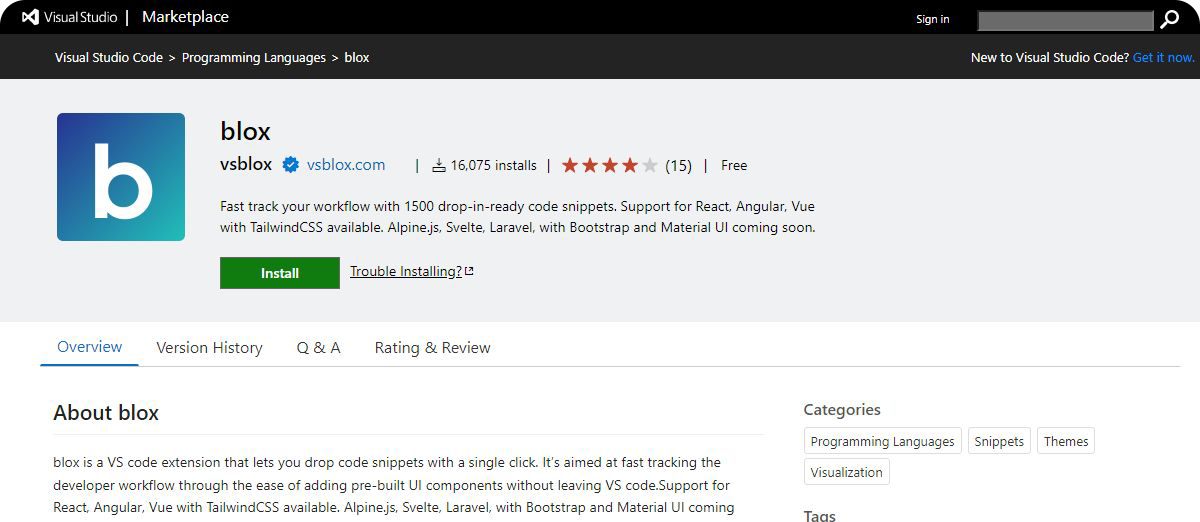Image resolution: width=1200 pixels, height=522 pixels.
Task: Click the Themes category tag
Action: [1066, 441]
